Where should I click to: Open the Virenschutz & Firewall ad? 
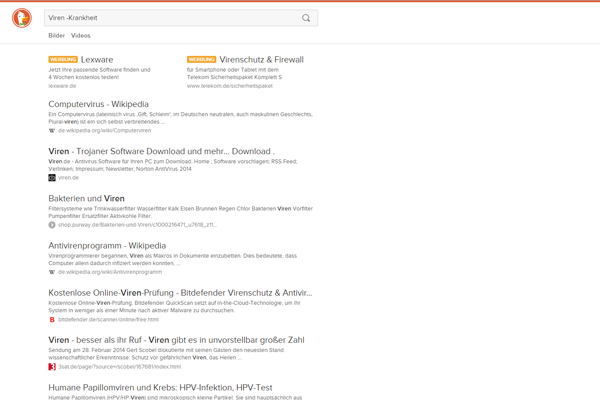(260, 59)
